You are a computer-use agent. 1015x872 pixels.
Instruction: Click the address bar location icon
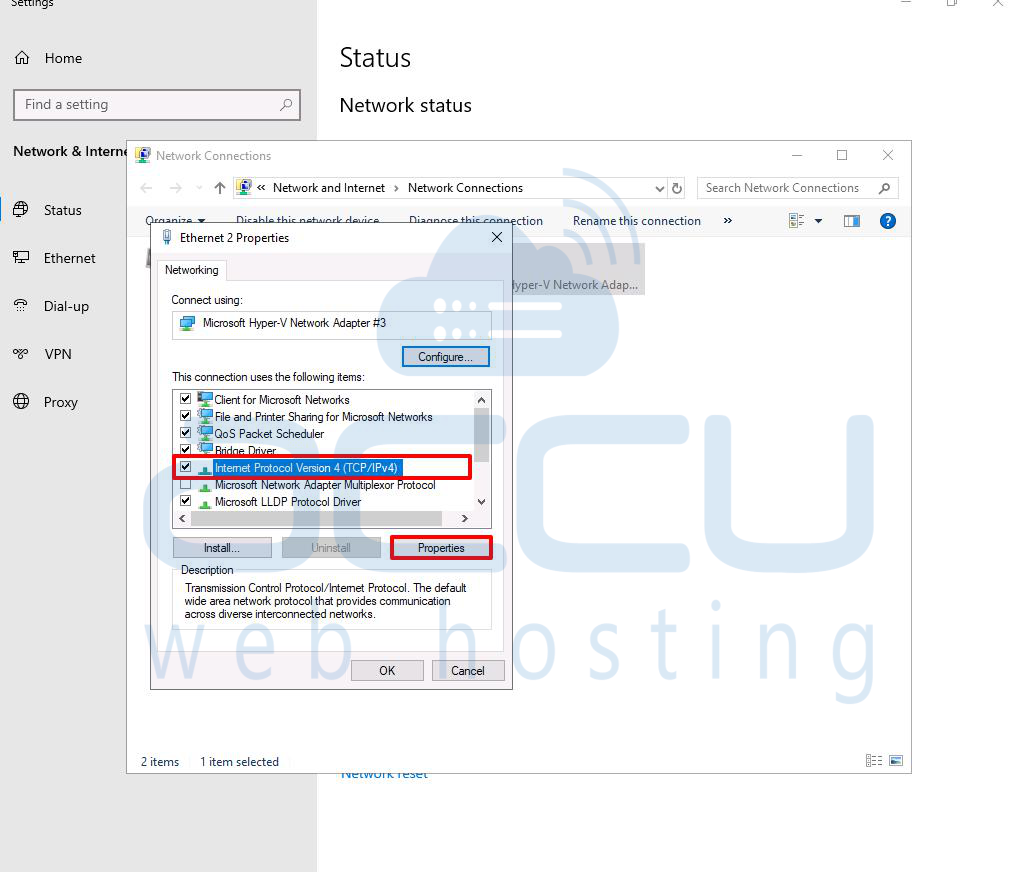[244, 188]
